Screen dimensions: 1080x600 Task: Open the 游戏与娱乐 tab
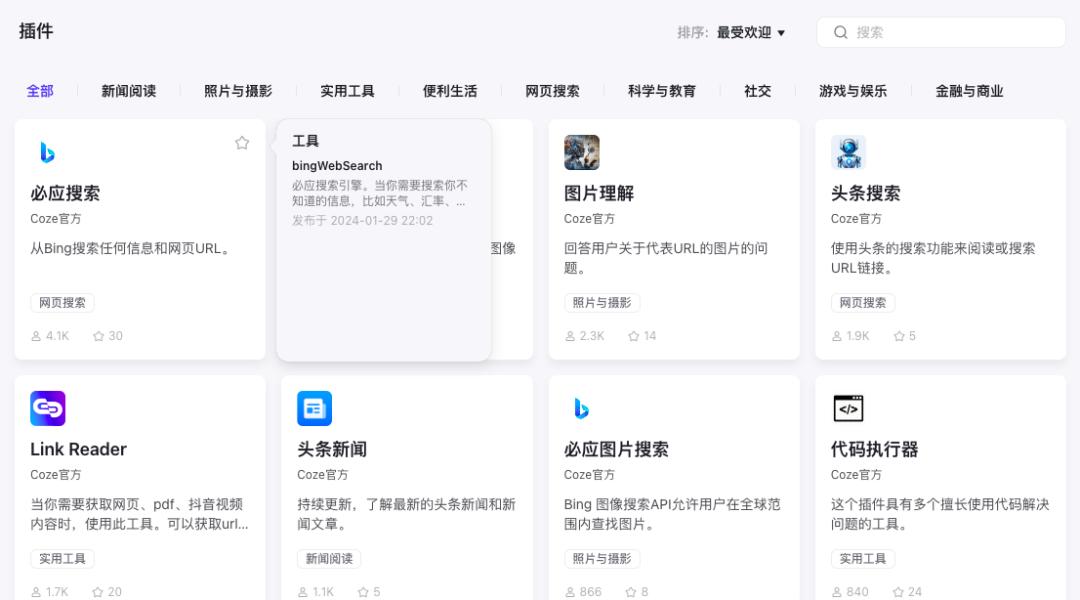pos(853,91)
